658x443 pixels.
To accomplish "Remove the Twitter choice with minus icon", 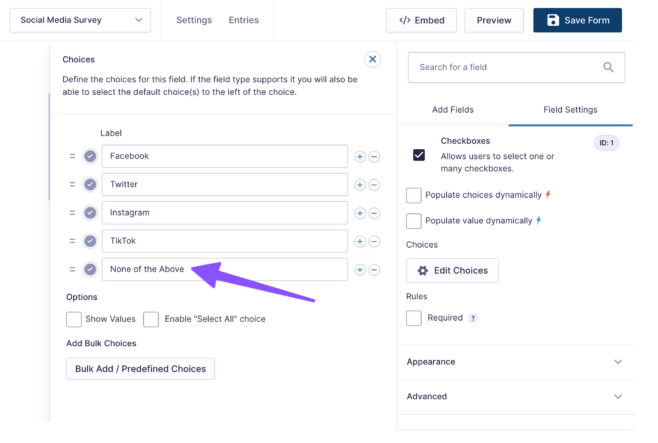I will [374, 185].
